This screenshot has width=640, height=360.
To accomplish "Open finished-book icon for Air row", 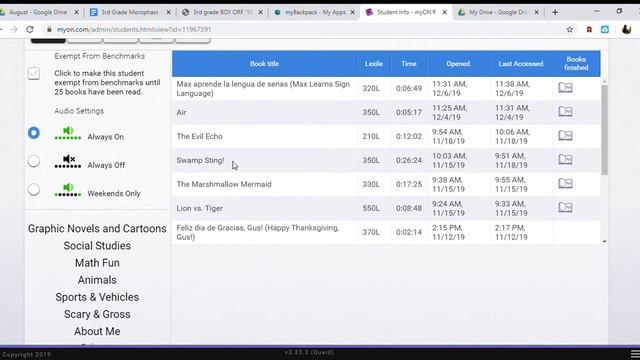I will (x=565, y=111).
